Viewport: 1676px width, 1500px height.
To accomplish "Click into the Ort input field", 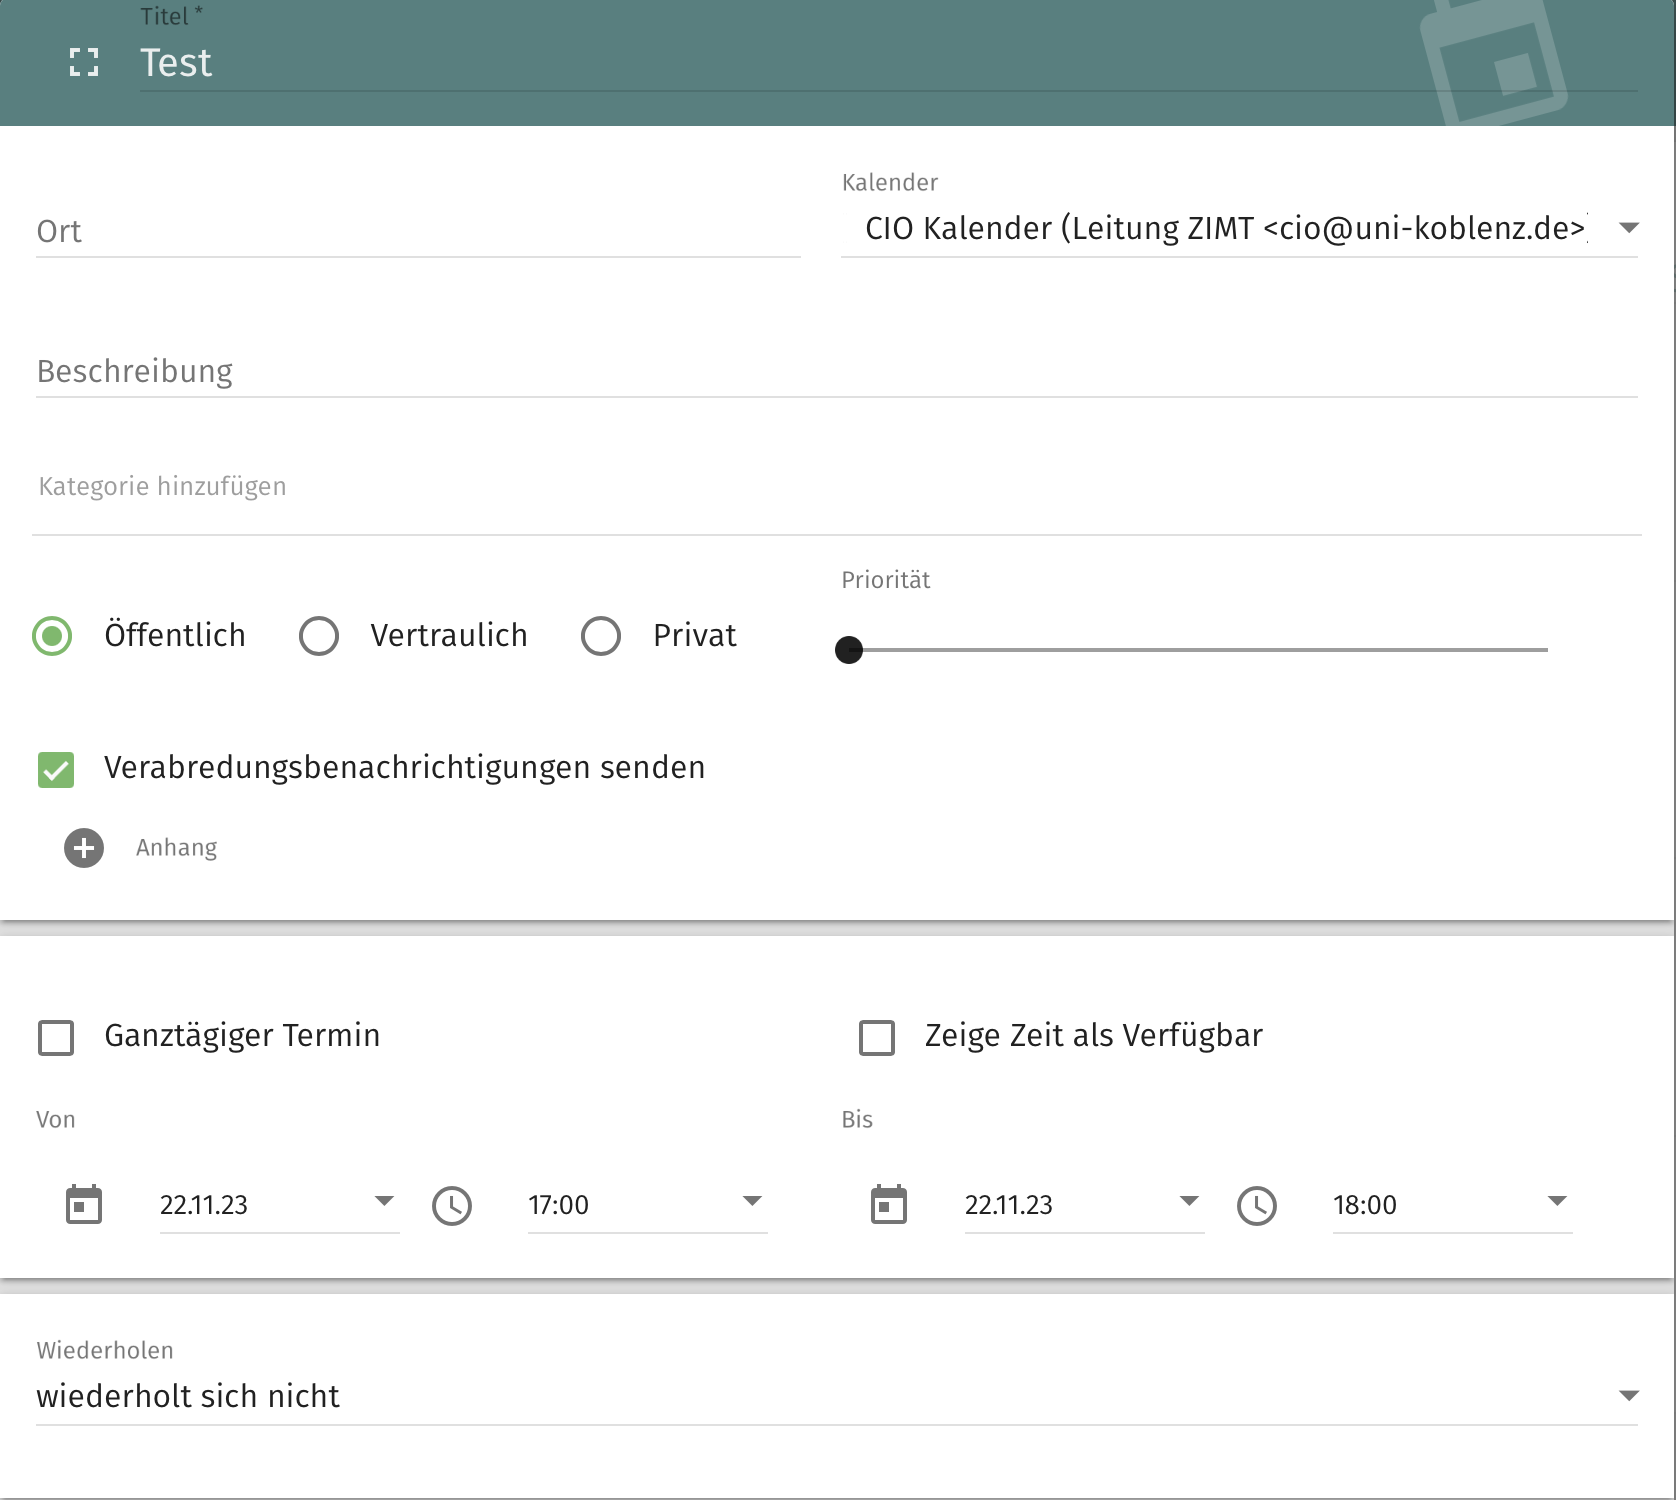I will tap(418, 232).
